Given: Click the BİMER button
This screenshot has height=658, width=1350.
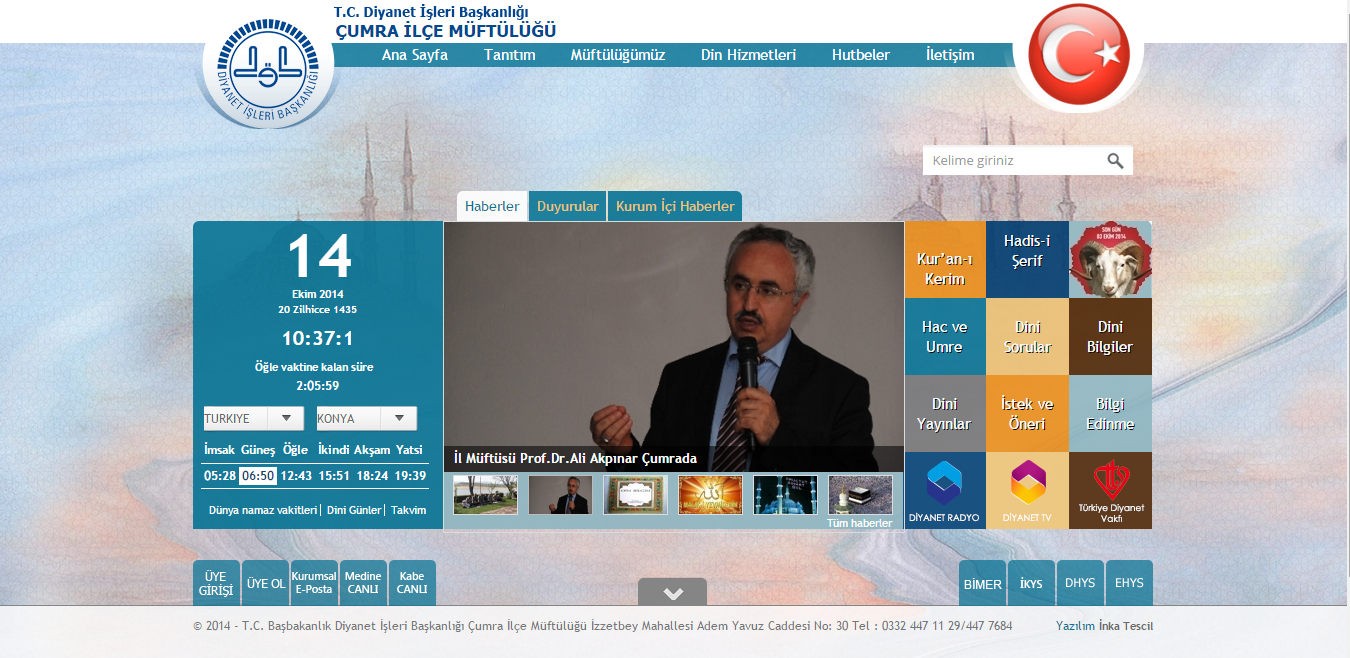Looking at the screenshot, I should tap(981, 583).
